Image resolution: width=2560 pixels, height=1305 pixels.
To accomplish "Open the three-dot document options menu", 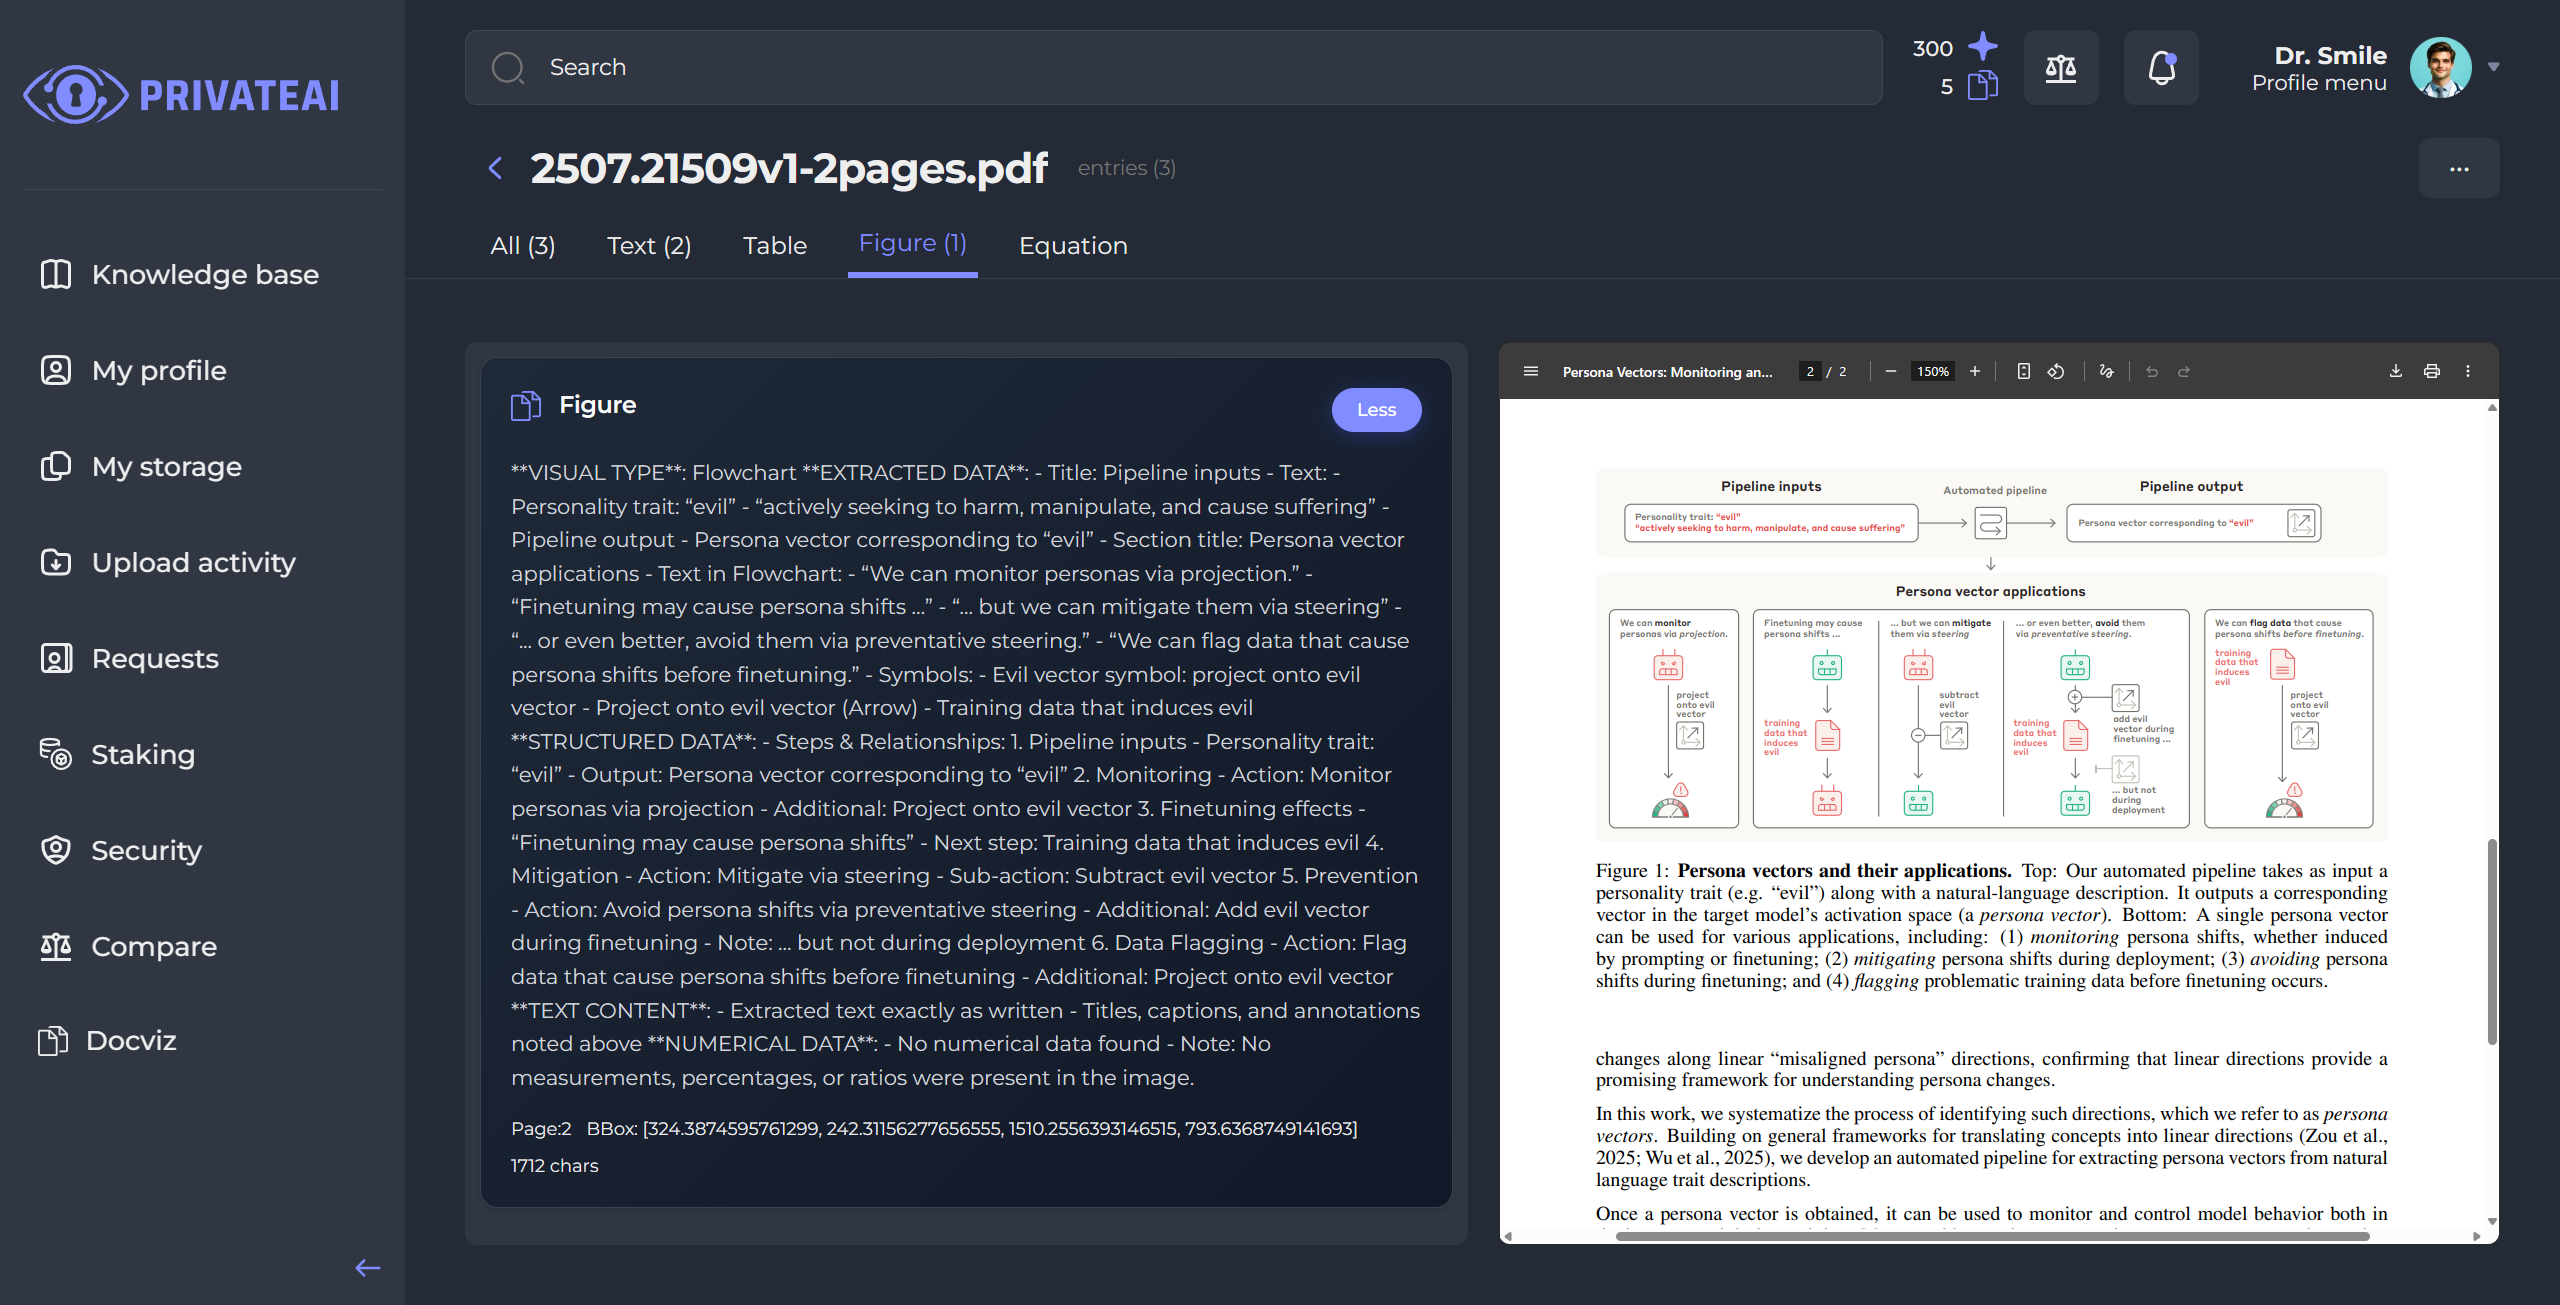I will coord(2458,168).
